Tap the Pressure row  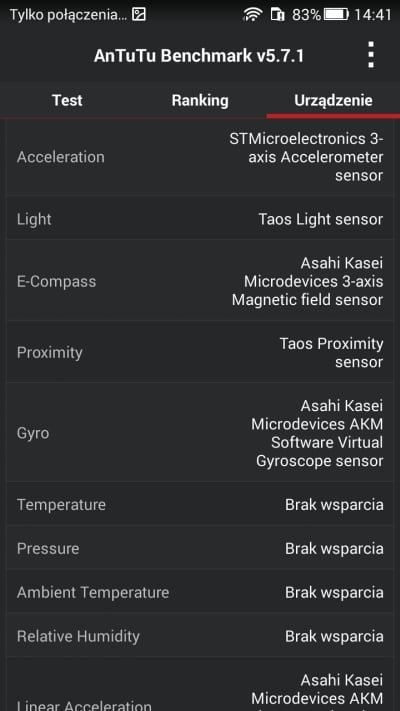click(200, 548)
